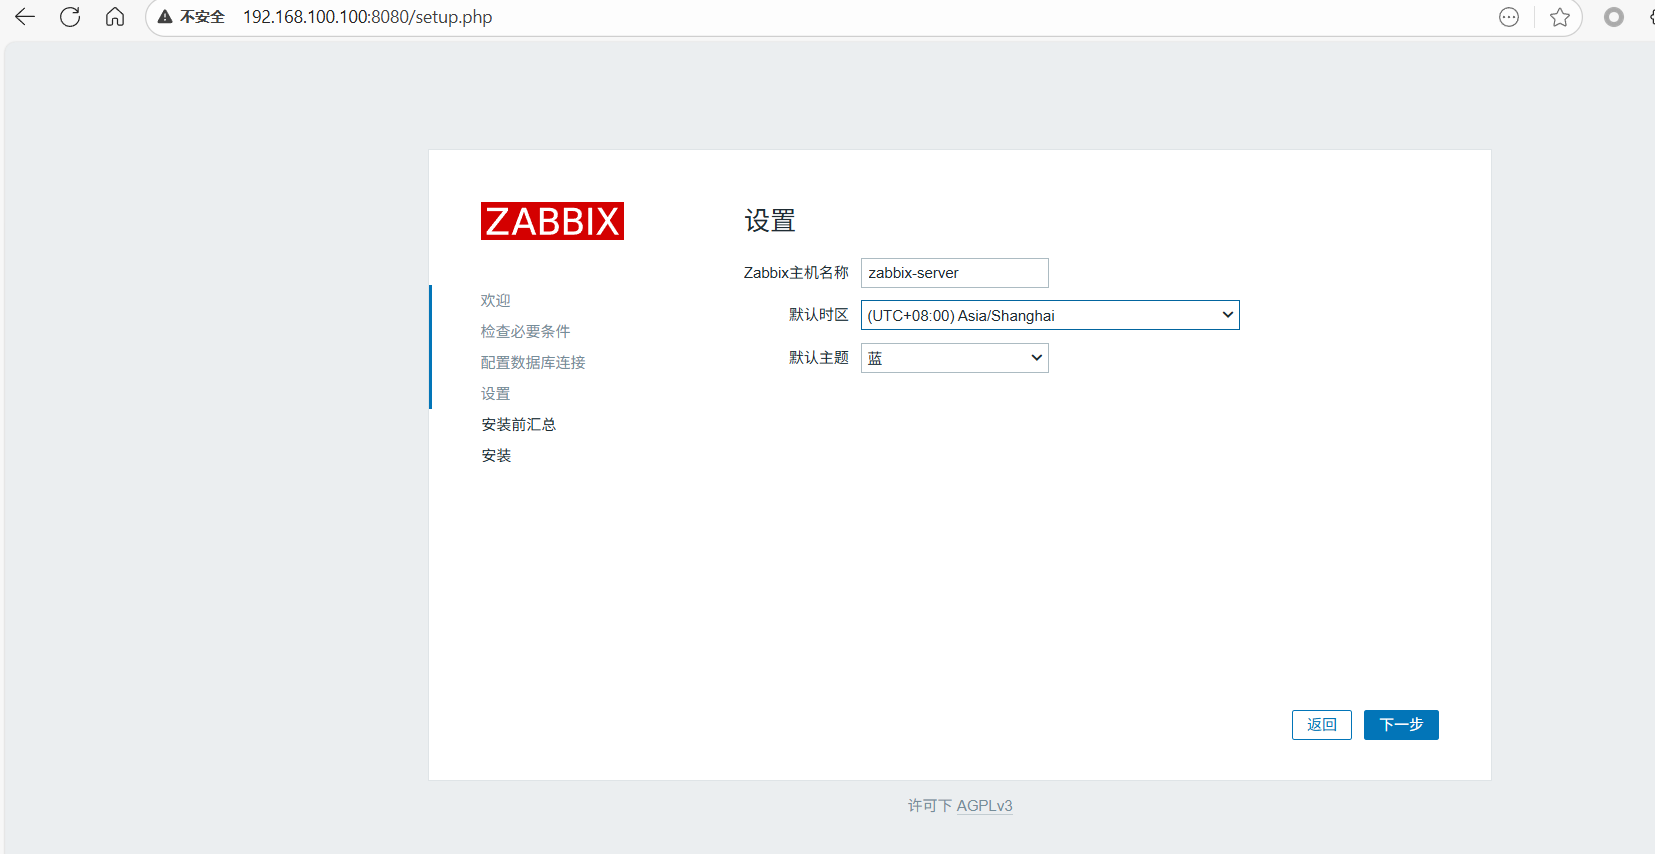Proceed with the 下一步 button
Image resolution: width=1655 pixels, height=854 pixels.
[x=1401, y=725]
